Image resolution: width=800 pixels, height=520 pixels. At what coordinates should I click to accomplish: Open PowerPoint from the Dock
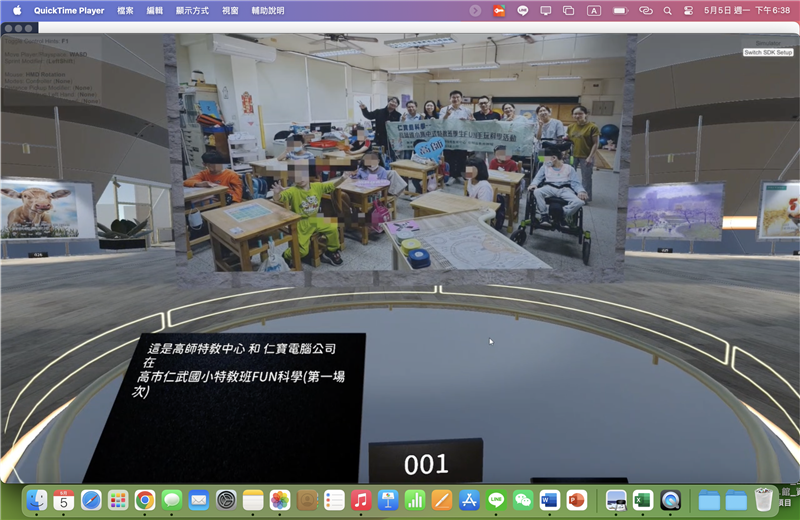(x=577, y=500)
